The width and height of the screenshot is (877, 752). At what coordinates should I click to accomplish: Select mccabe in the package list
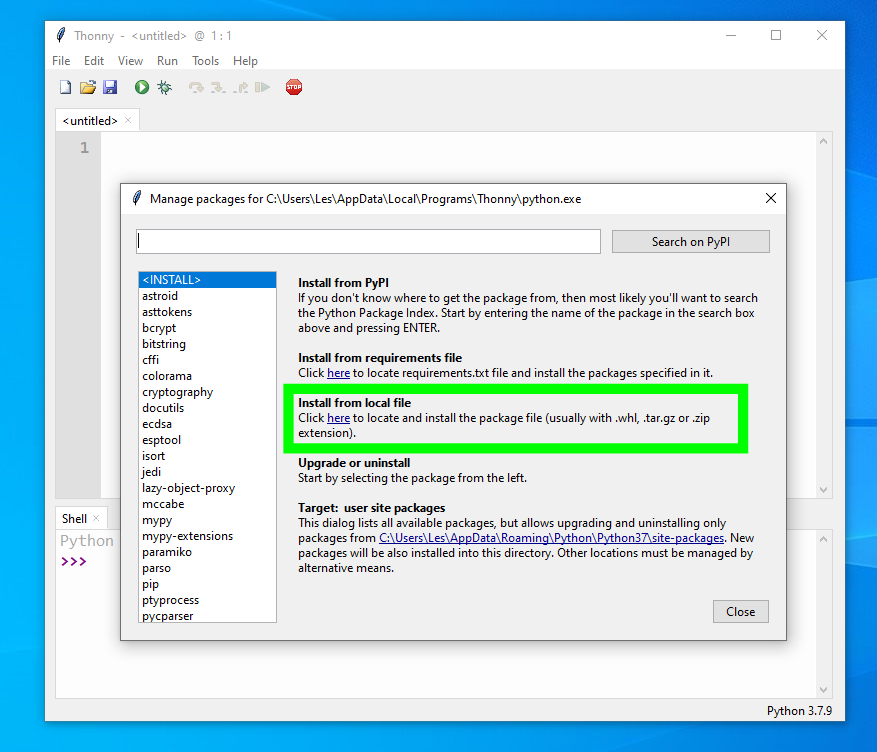pos(207,504)
